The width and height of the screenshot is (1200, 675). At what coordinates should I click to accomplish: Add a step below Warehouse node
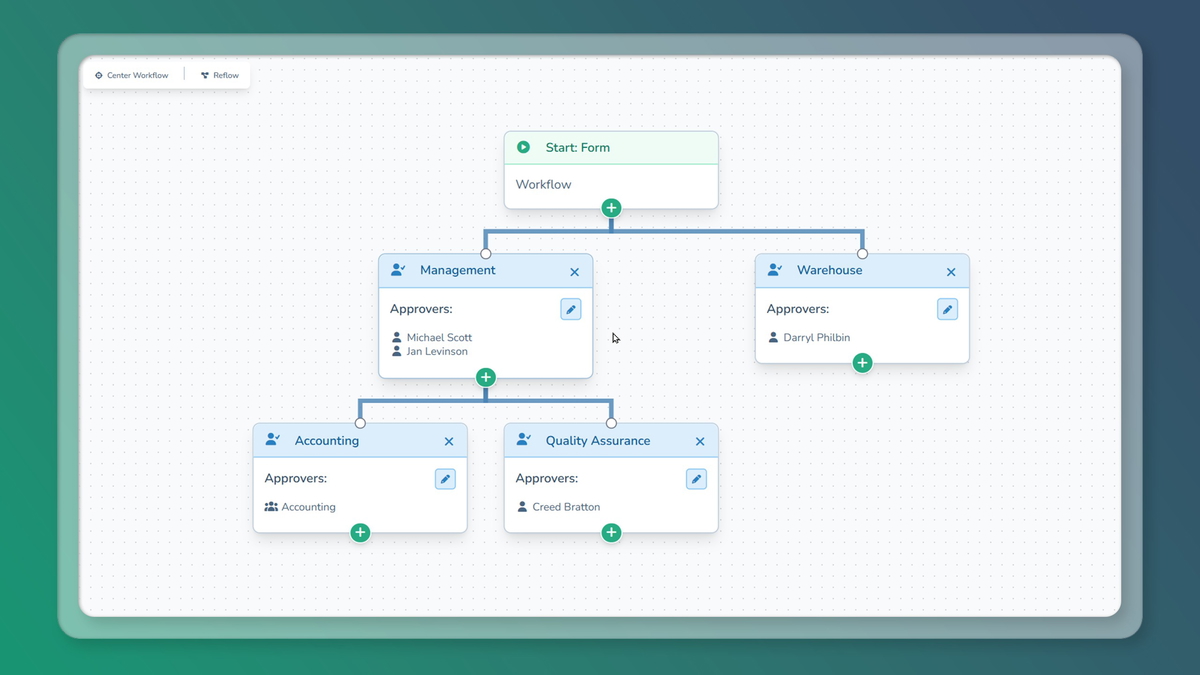tap(862, 363)
